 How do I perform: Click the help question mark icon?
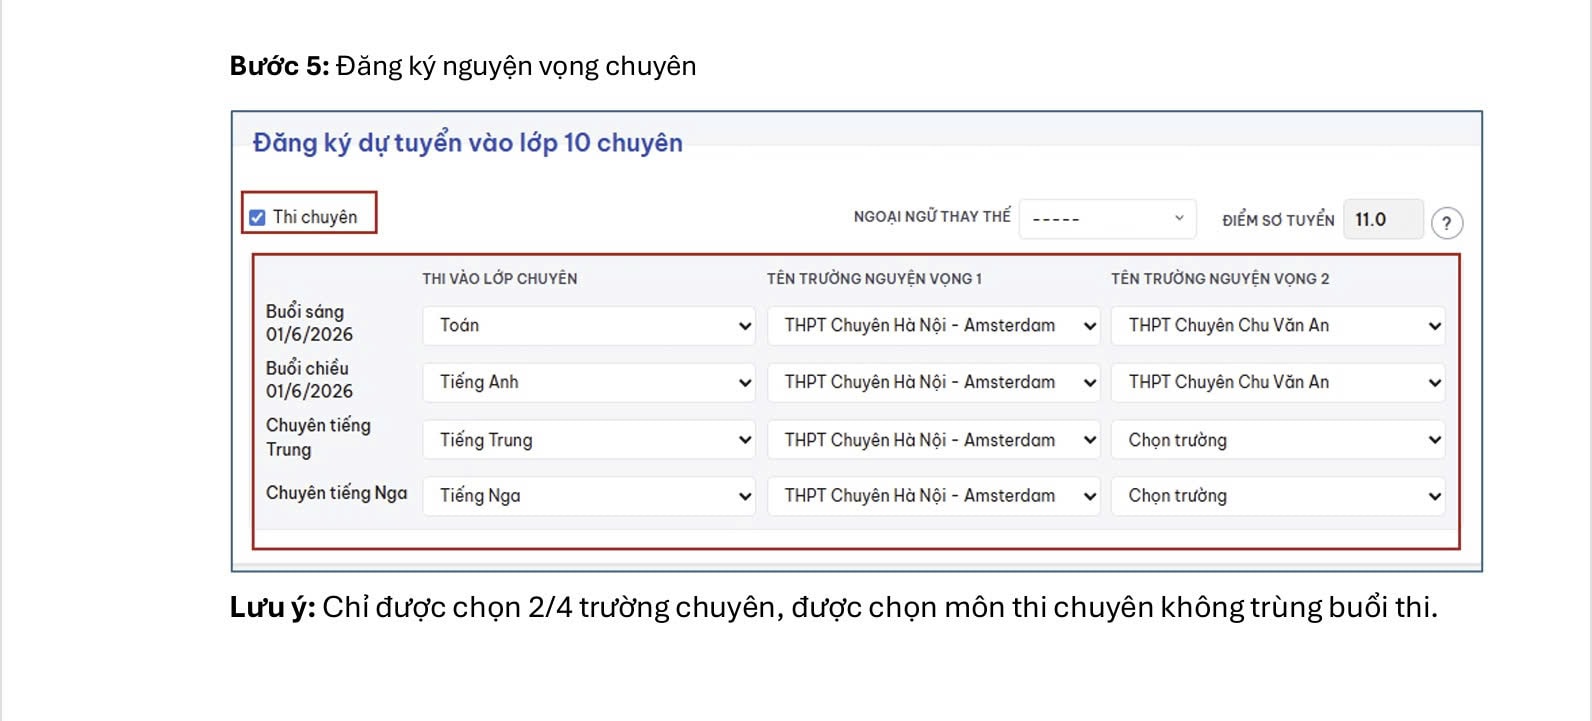pos(1446,223)
